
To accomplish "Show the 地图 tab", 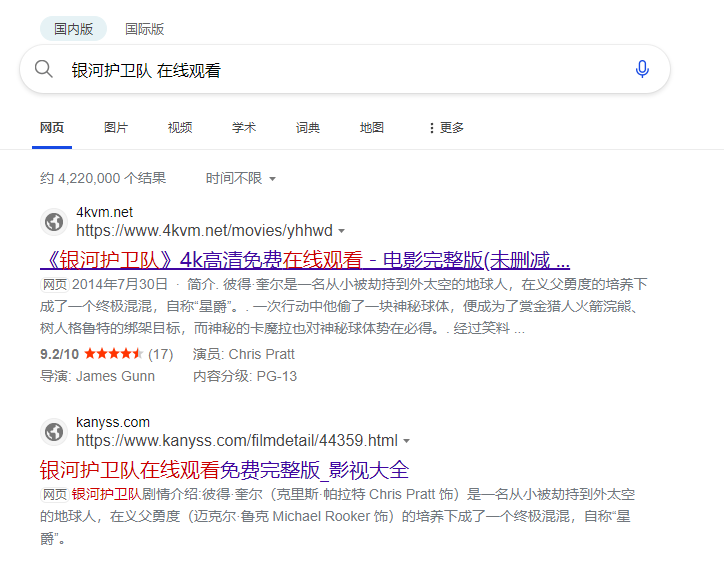I will pos(372,128).
